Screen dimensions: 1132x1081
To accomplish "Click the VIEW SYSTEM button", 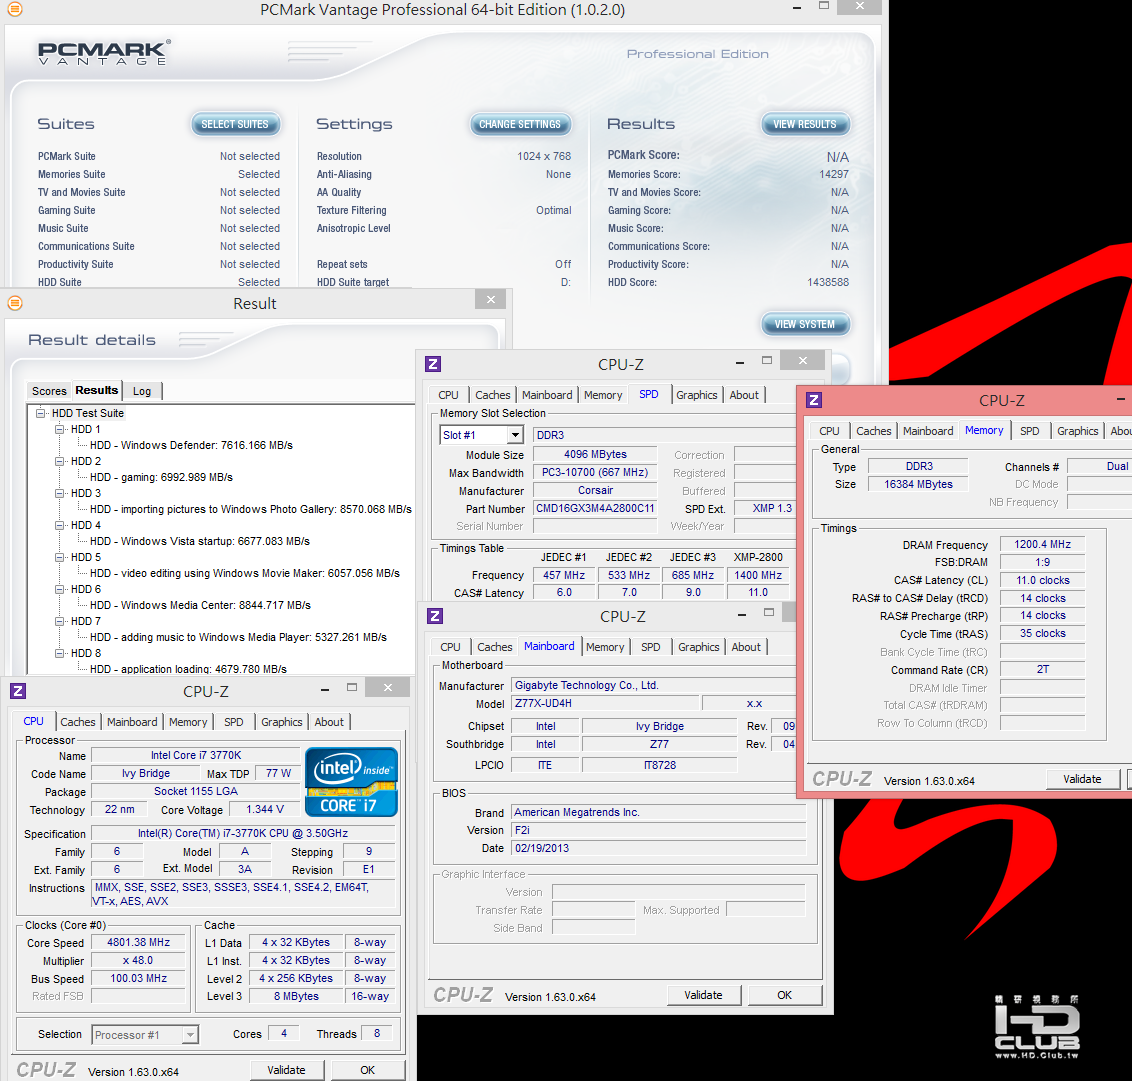I will 805,324.
